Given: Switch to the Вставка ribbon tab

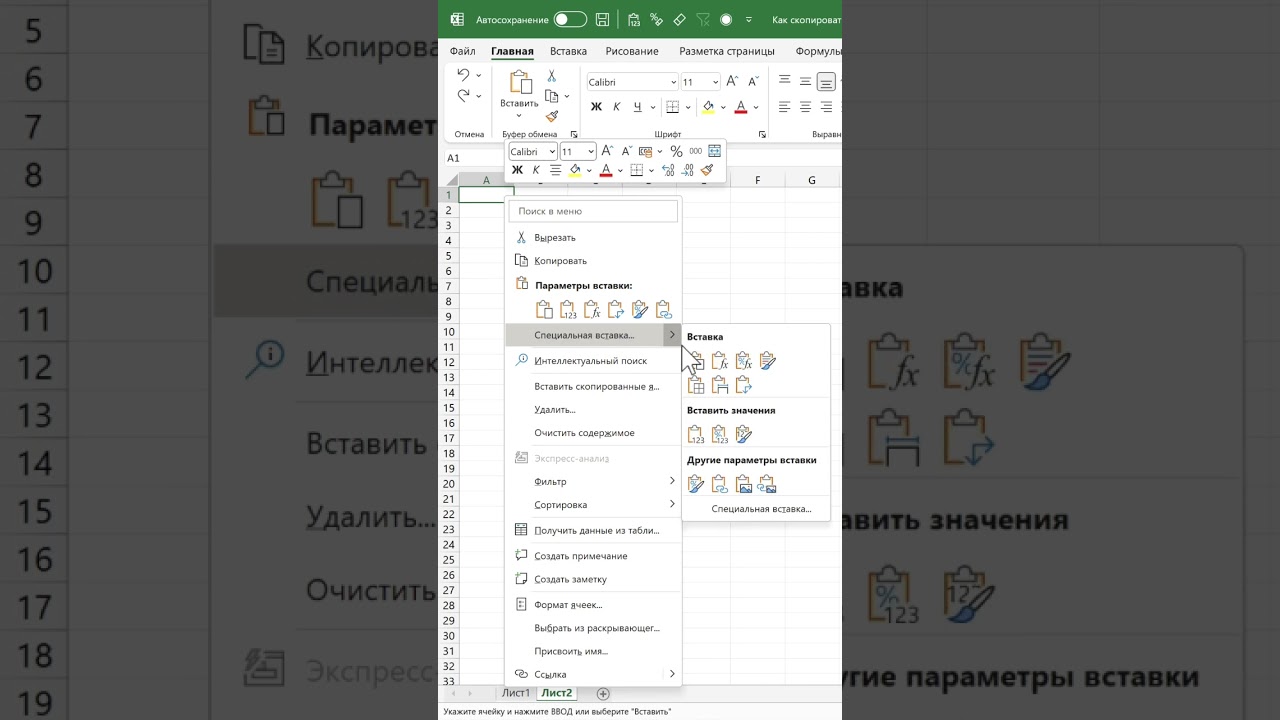Looking at the screenshot, I should coord(568,51).
